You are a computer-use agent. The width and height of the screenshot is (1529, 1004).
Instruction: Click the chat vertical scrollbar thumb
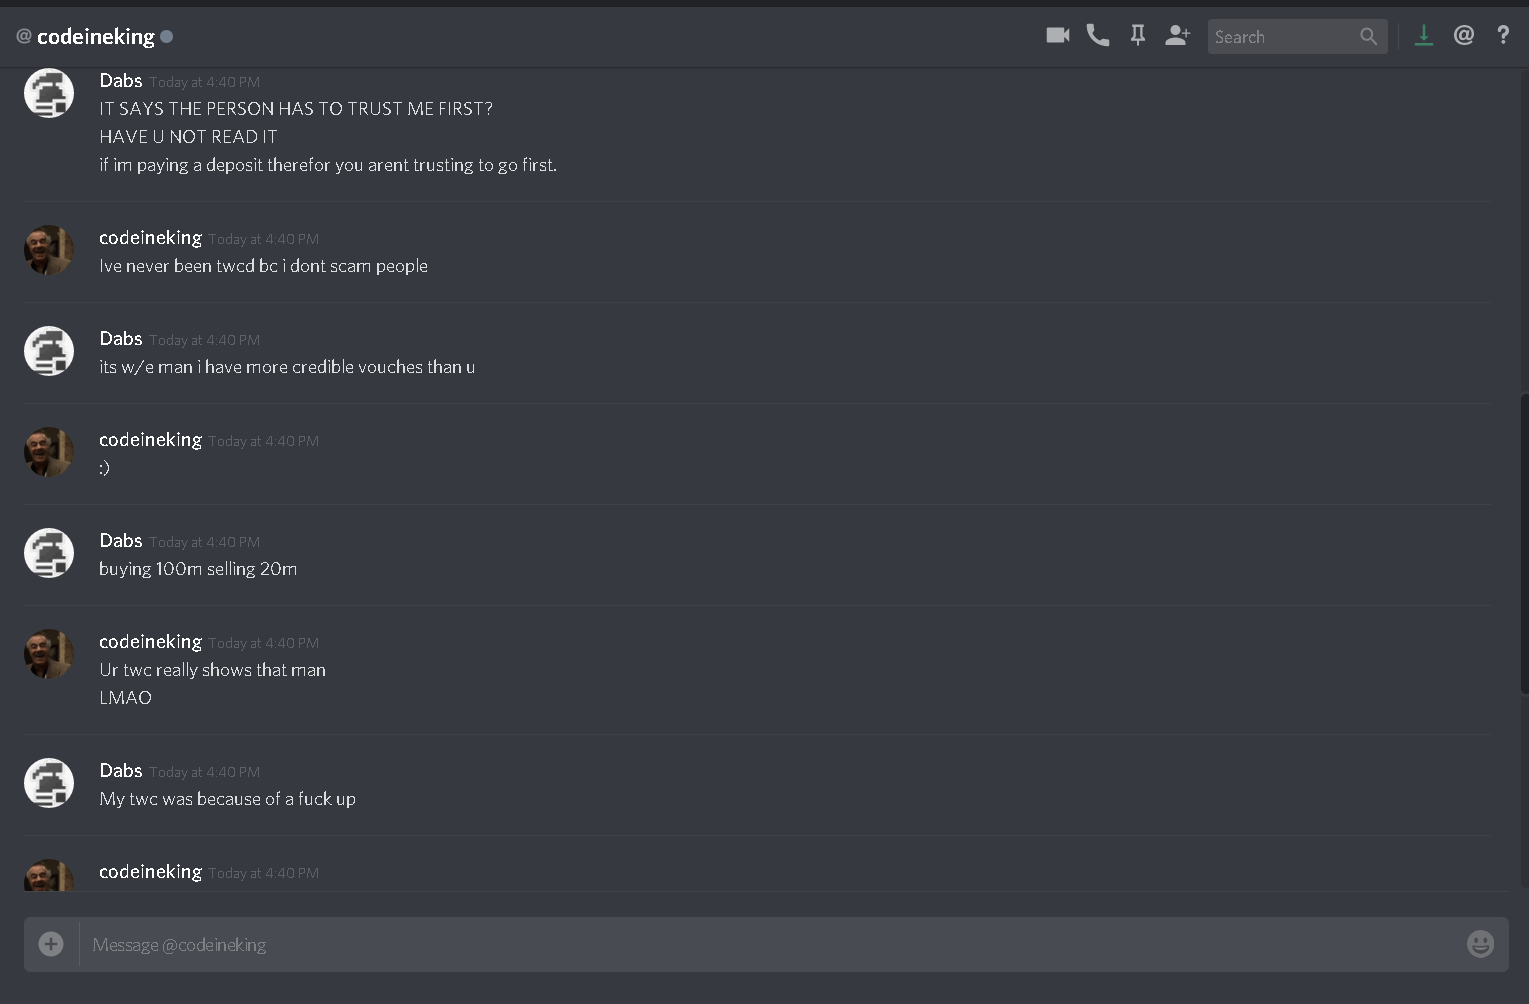click(1523, 543)
